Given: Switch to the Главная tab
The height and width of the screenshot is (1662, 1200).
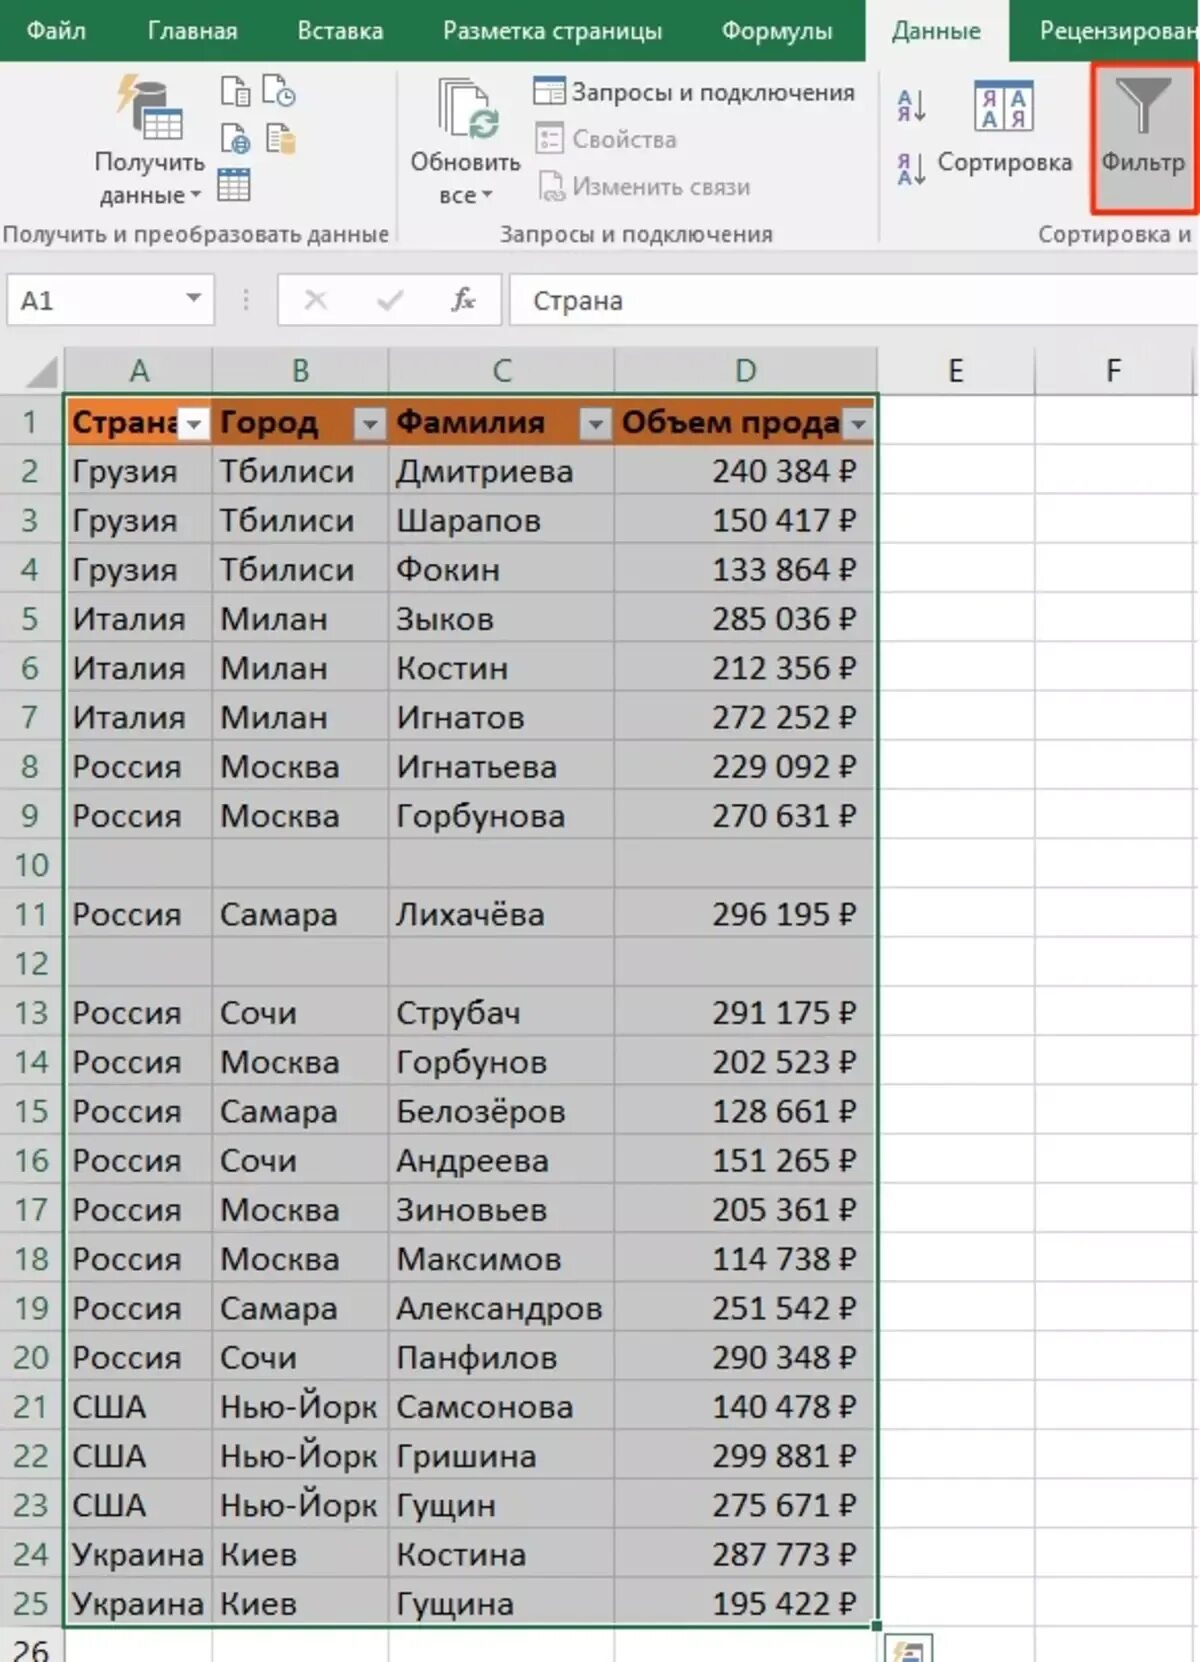Looking at the screenshot, I should pos(193,30).
